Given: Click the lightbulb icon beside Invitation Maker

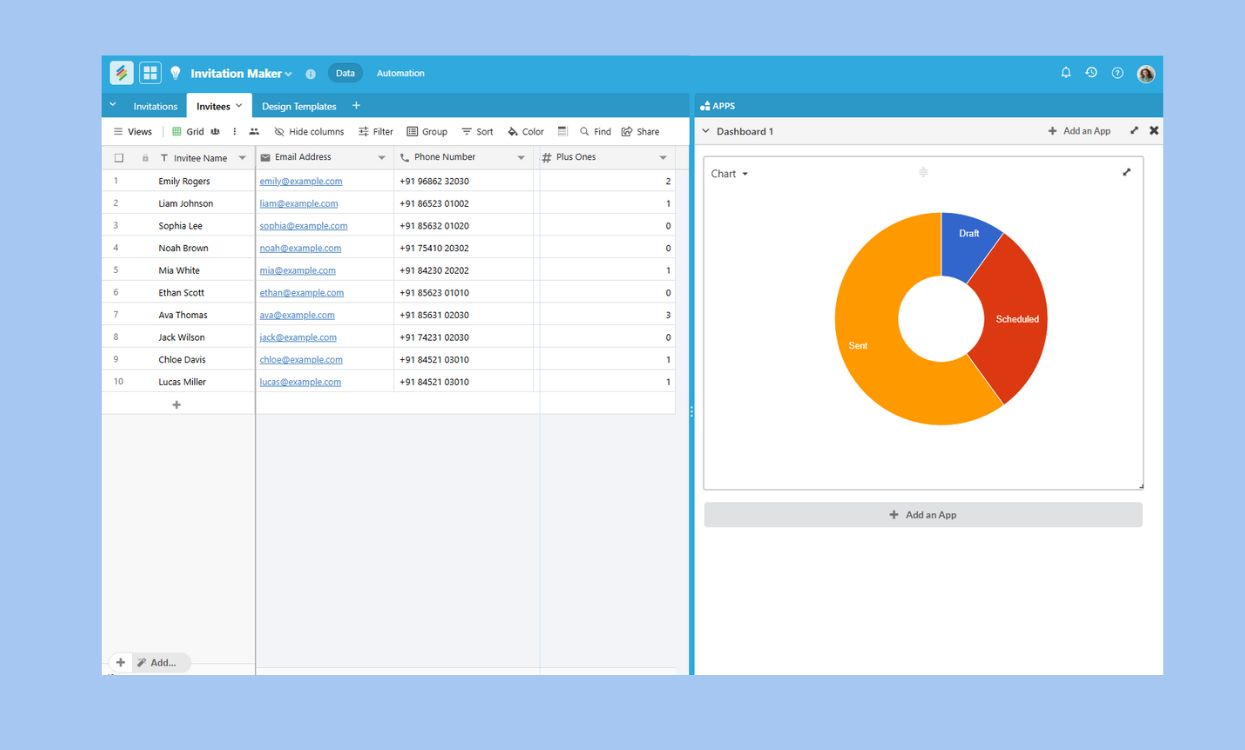Looking at the screenshot, I should [176, 73].
